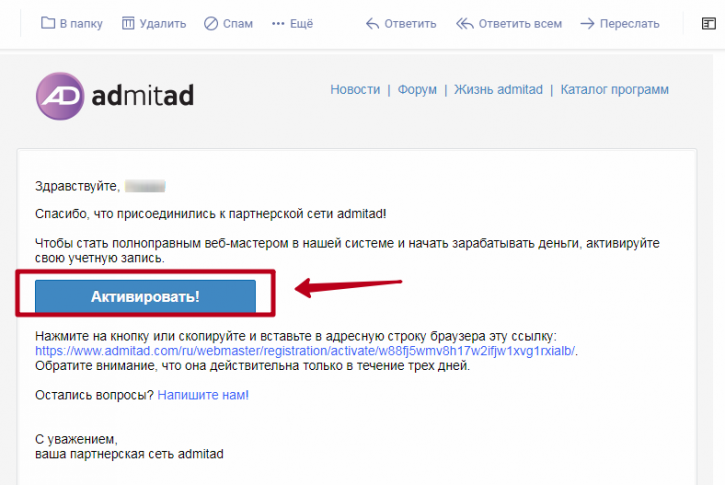This screenshot has width=725, height=485.
Task: Click the trash icon next to "Удалить"
Action: tap(128, 23)
